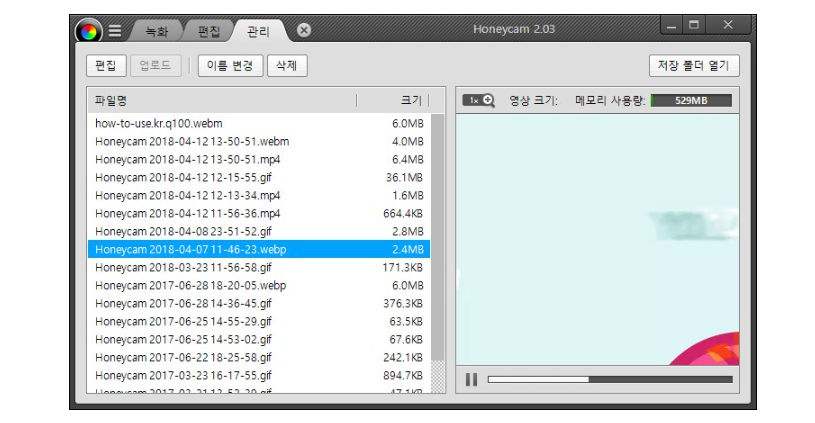Click the 이름 변경 rename button
Screen dimensions: 815x423
point(230,66)
